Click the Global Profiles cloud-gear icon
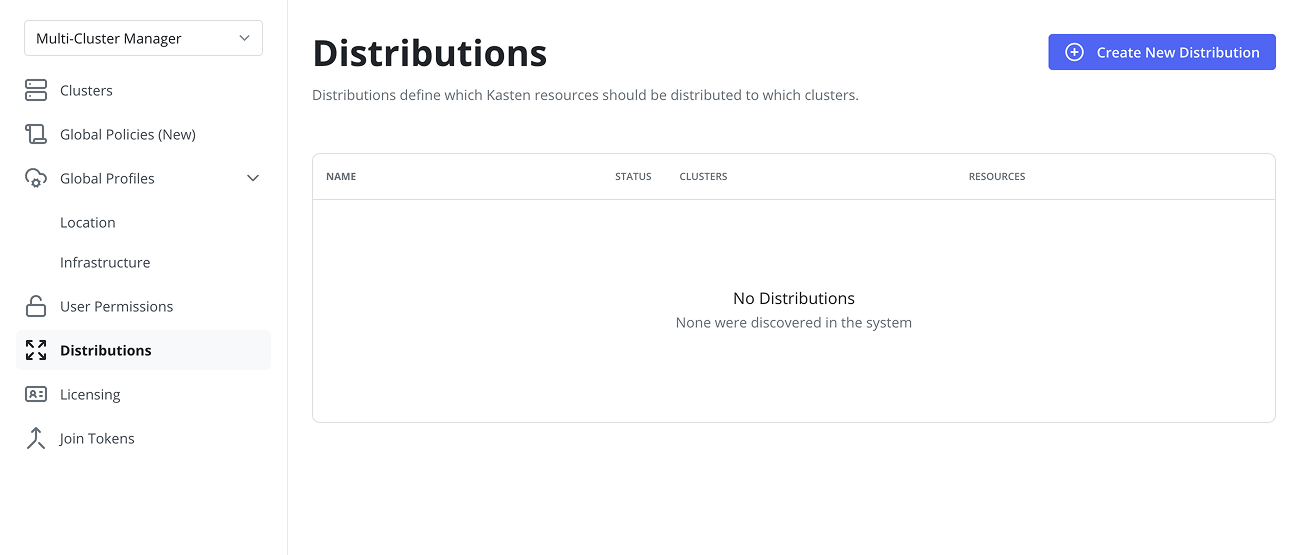This screenshot has height=555, width=1300. (x=36, y=178)
